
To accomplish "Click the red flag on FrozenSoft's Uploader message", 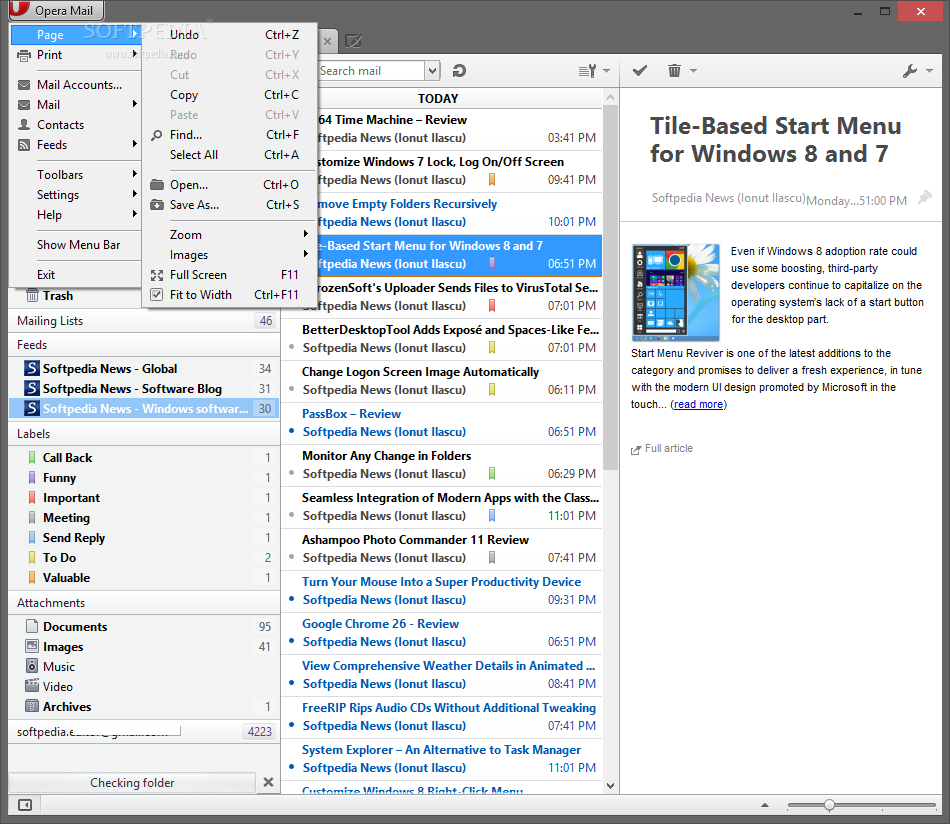I will coord(492,305).
